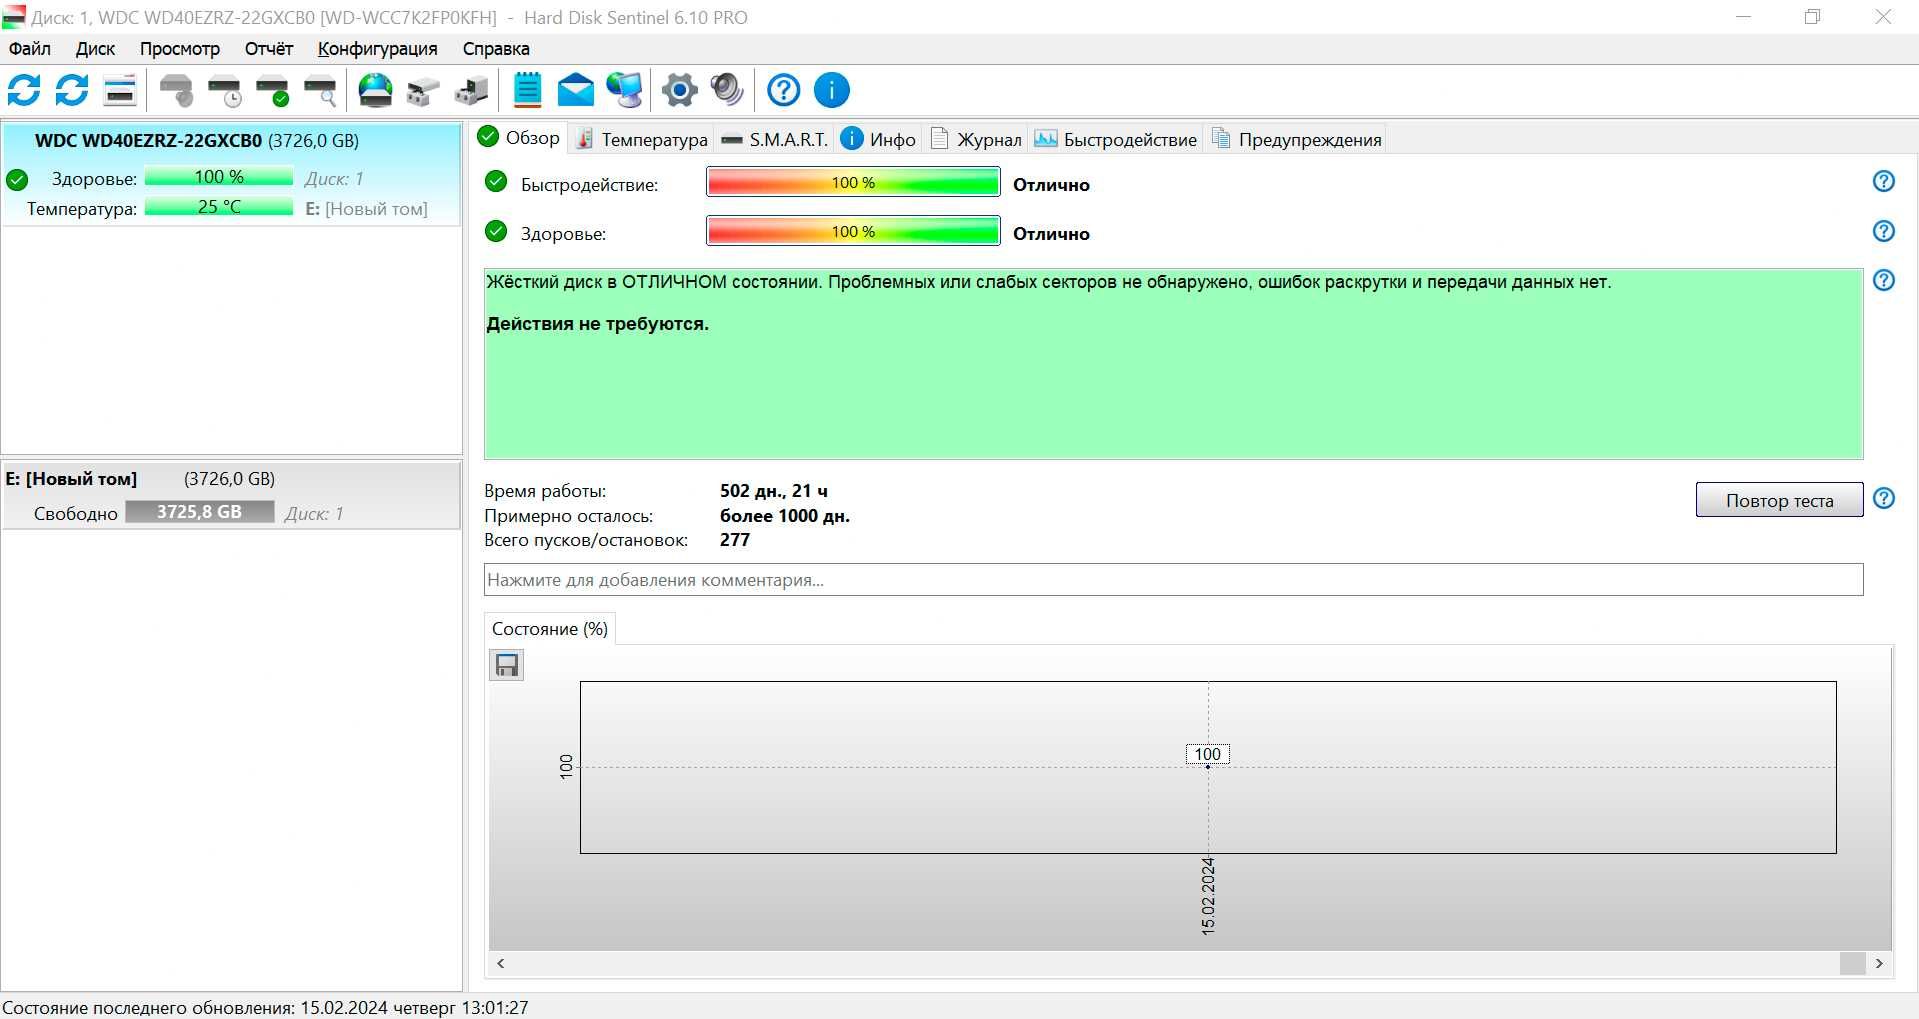Screen dimensions: 1919x1019
Task: Select WDC WD40EZRZ-22GXCB0 disk entry
Action: (x=231, y=174)
